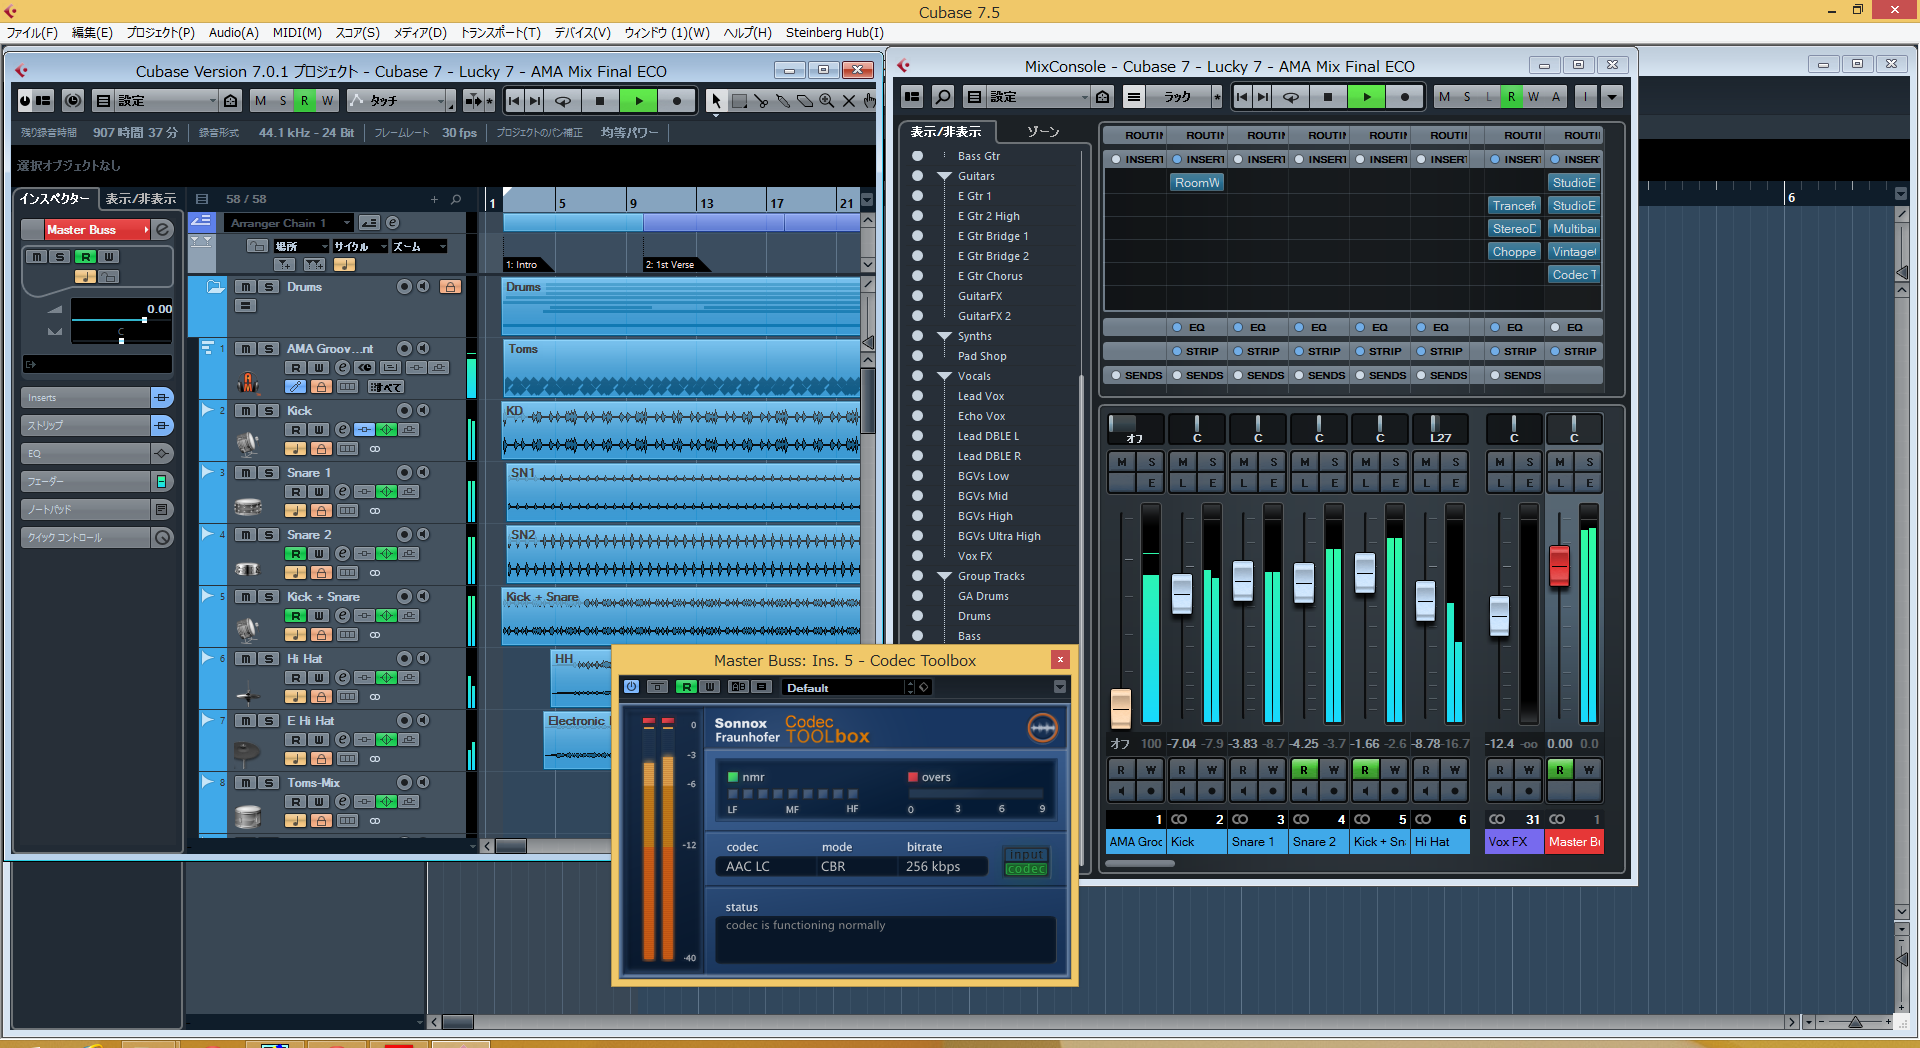The image size is (1920, 1048).
Task: Collapse the Vocals group in channel list
Action: pyautogui.click(x=944, y=376)
